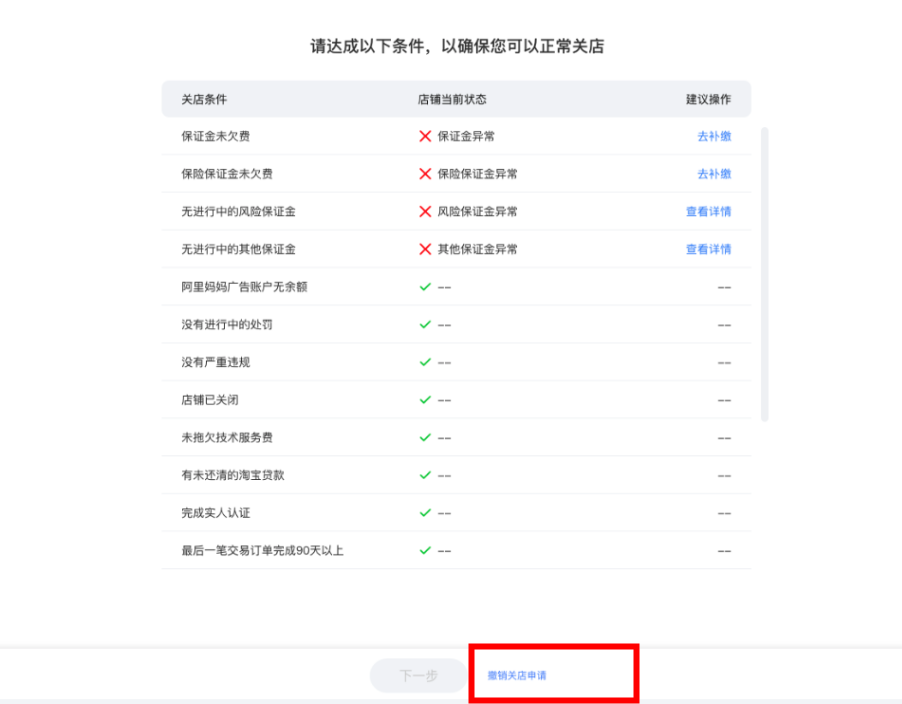Select the 没有进行中的处罚 condition text

(227, 324)
